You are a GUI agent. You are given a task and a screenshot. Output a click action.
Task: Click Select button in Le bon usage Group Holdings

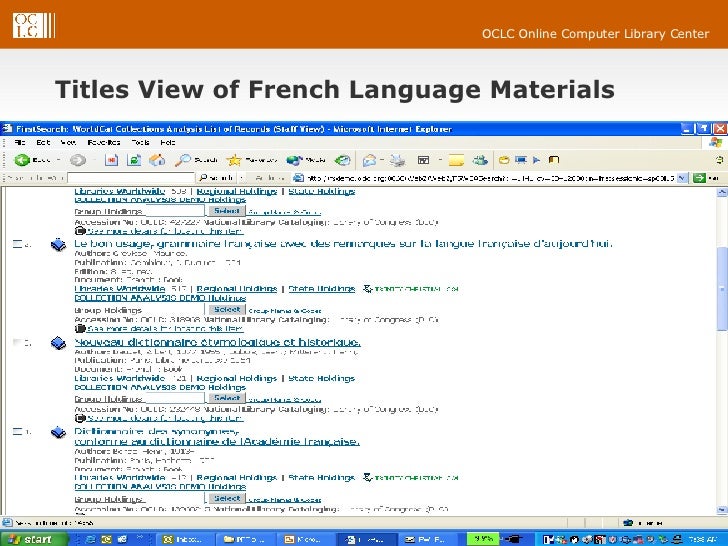(x=227, y=309)
